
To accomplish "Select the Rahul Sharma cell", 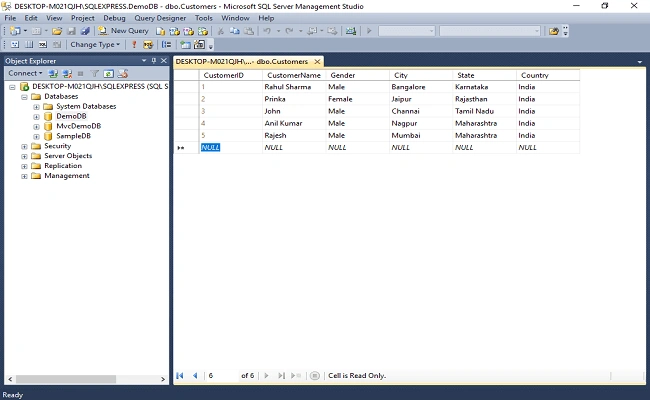I will (294, 87).
